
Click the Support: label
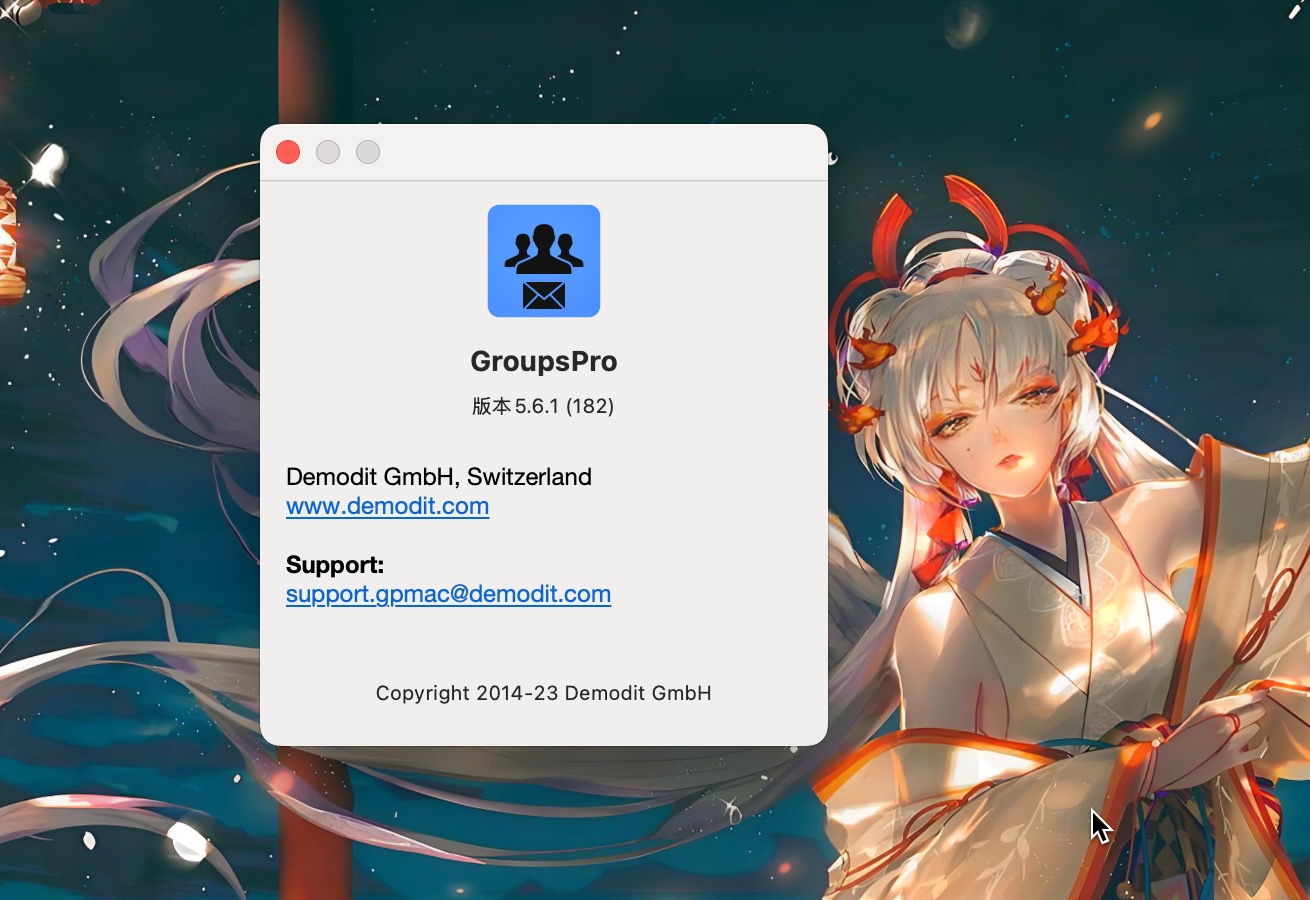[335, 565]
